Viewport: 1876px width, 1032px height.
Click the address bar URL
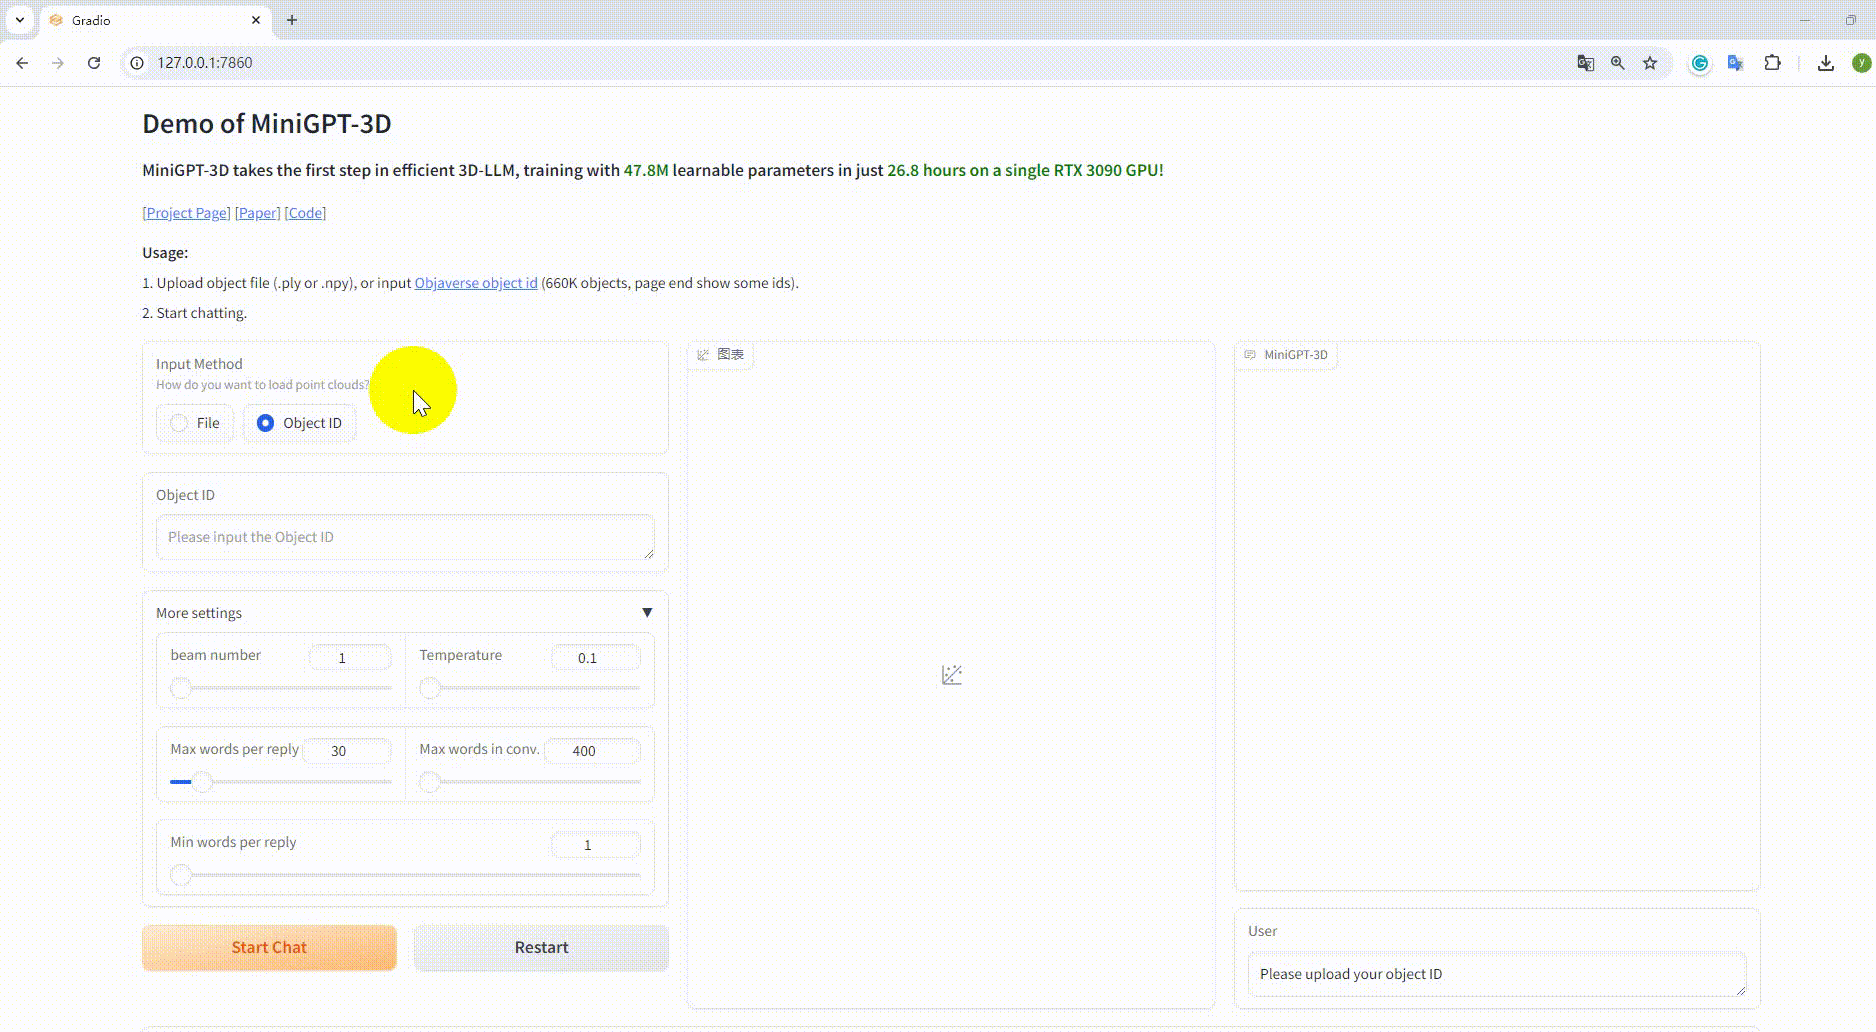click(x=205, y=63)
